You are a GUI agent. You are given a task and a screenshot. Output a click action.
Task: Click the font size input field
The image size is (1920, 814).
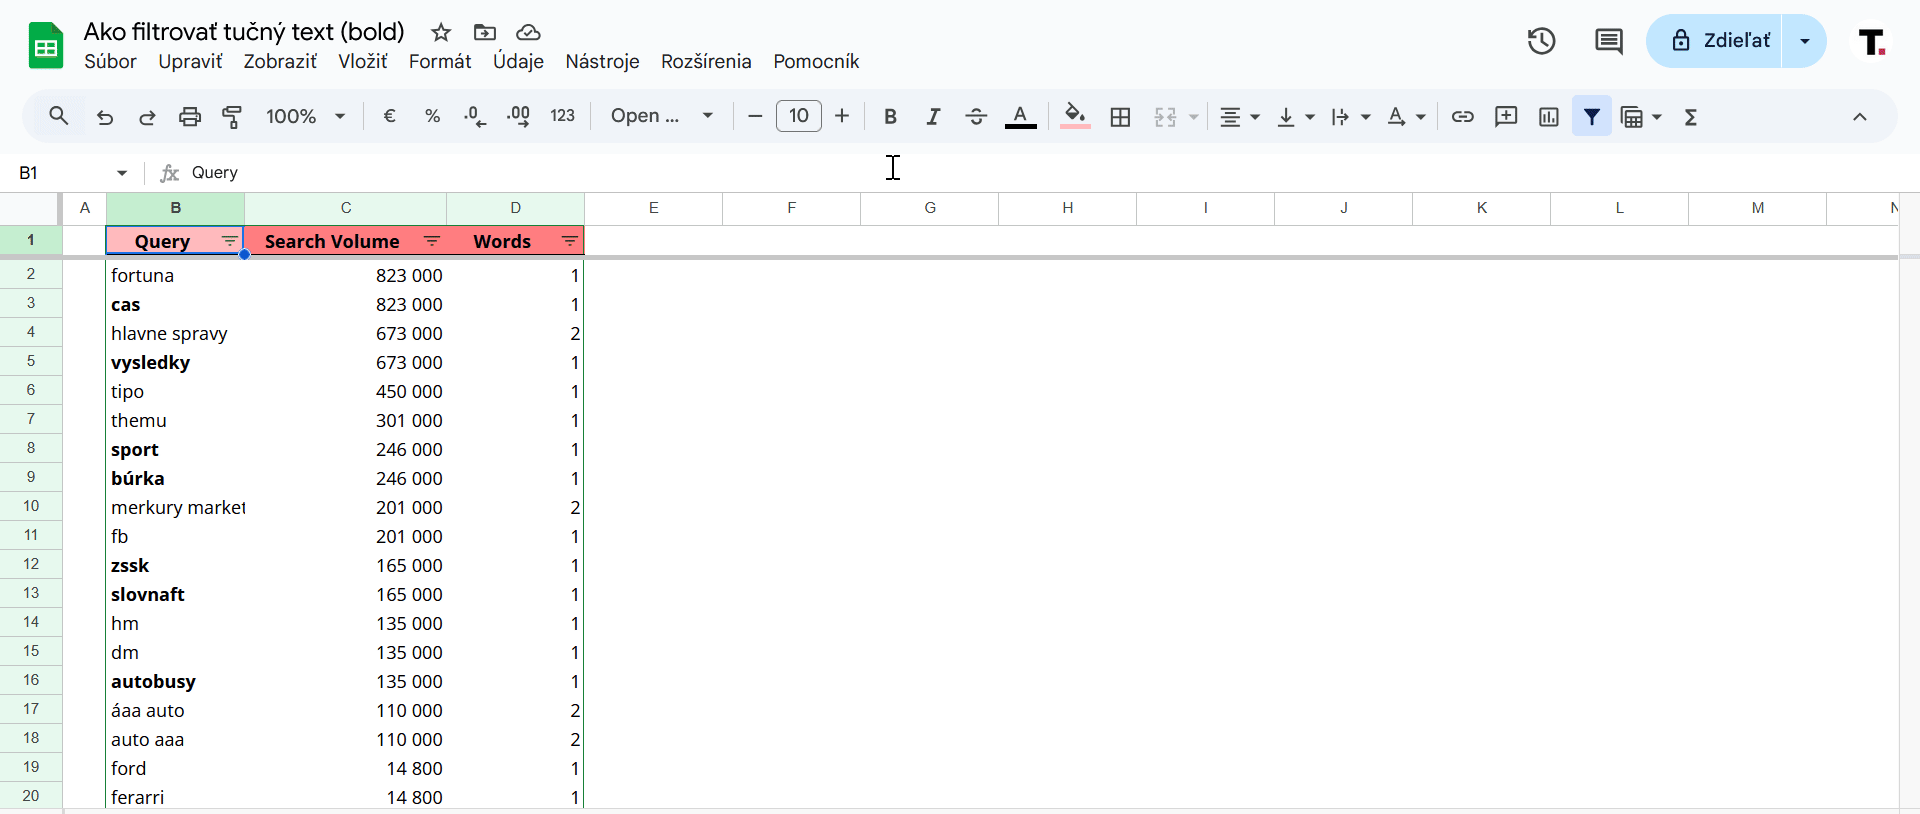pos(798,116)
